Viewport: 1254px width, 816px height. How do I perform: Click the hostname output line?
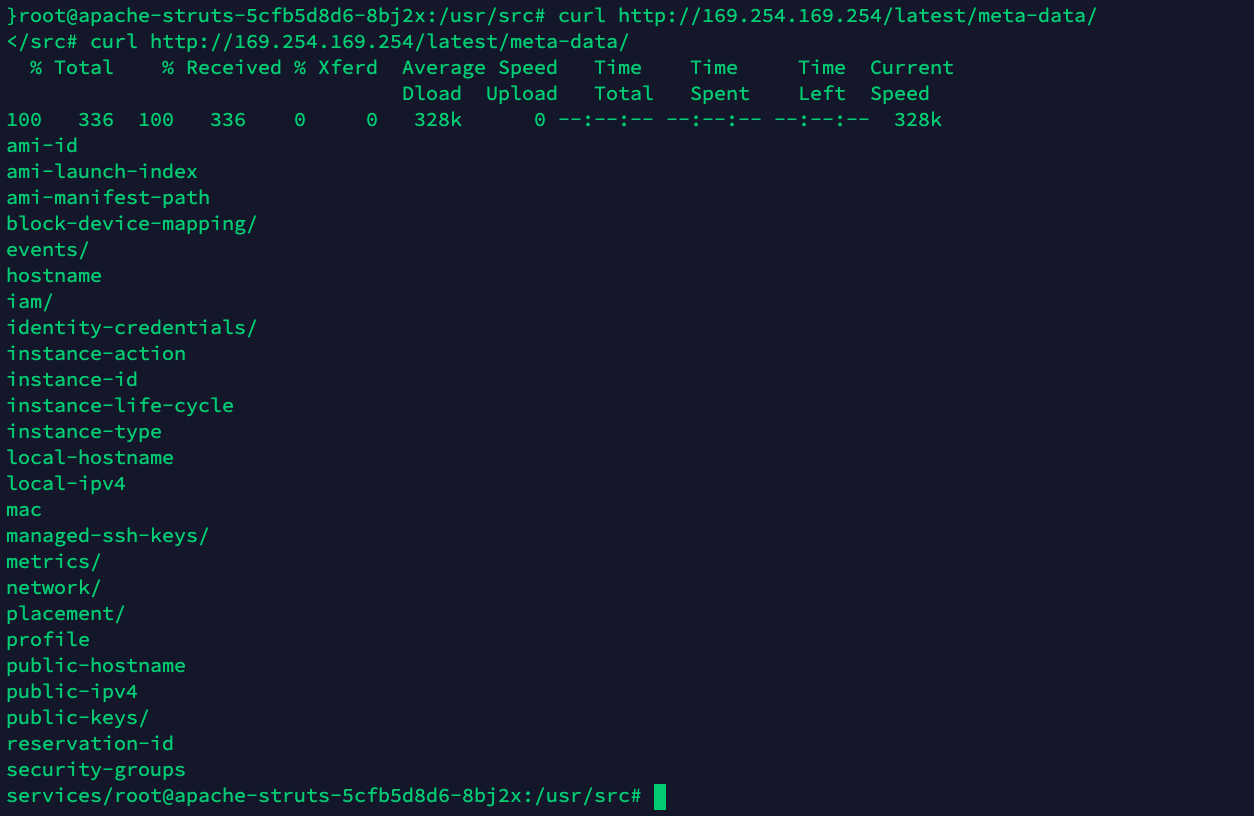(x=54, y=276)
